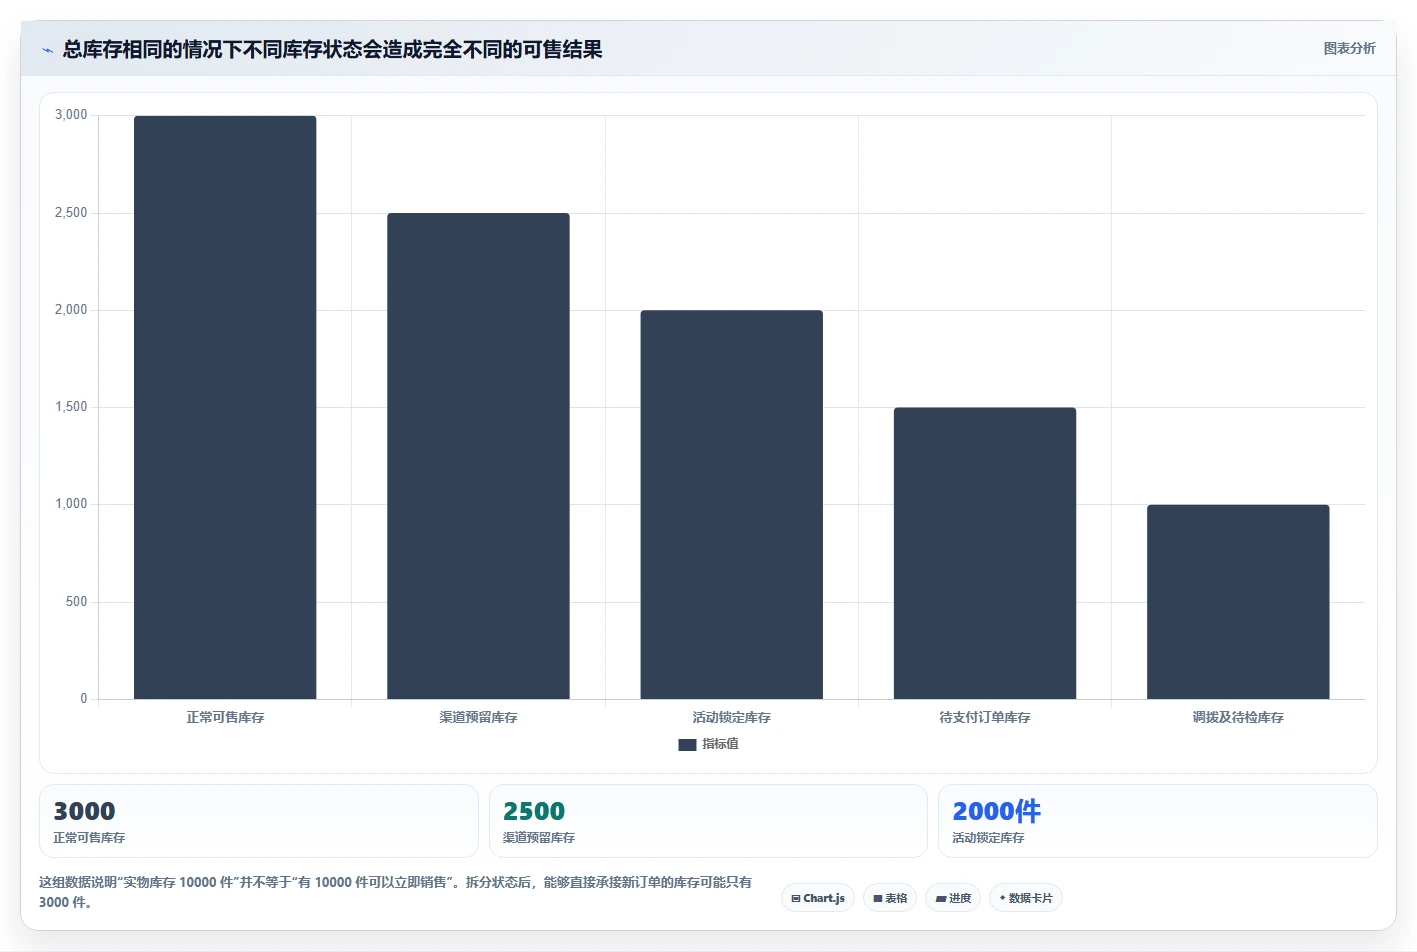Click the 待支付订单库存 bar
Image resolution: width=1417 pixels, height=952 pixels.
coord(985,553)
